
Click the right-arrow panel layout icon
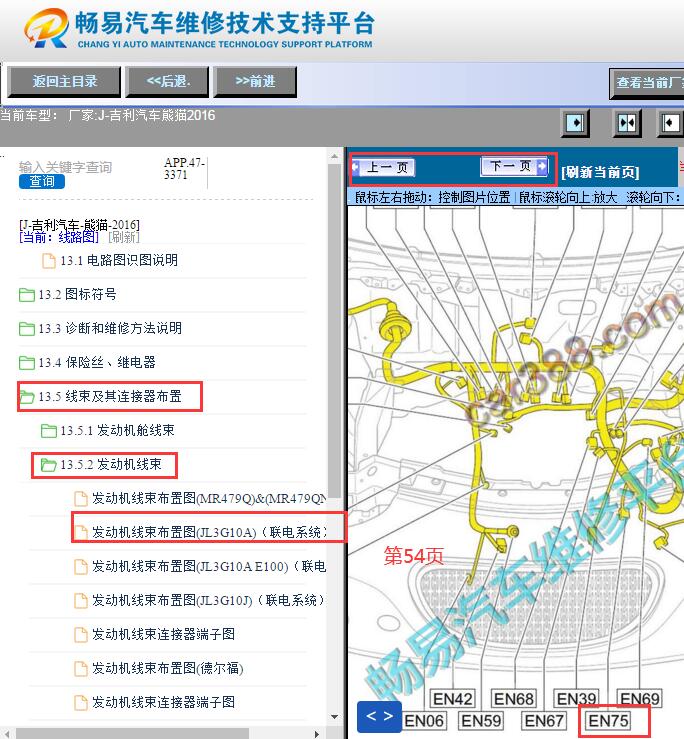coord(575,123)
